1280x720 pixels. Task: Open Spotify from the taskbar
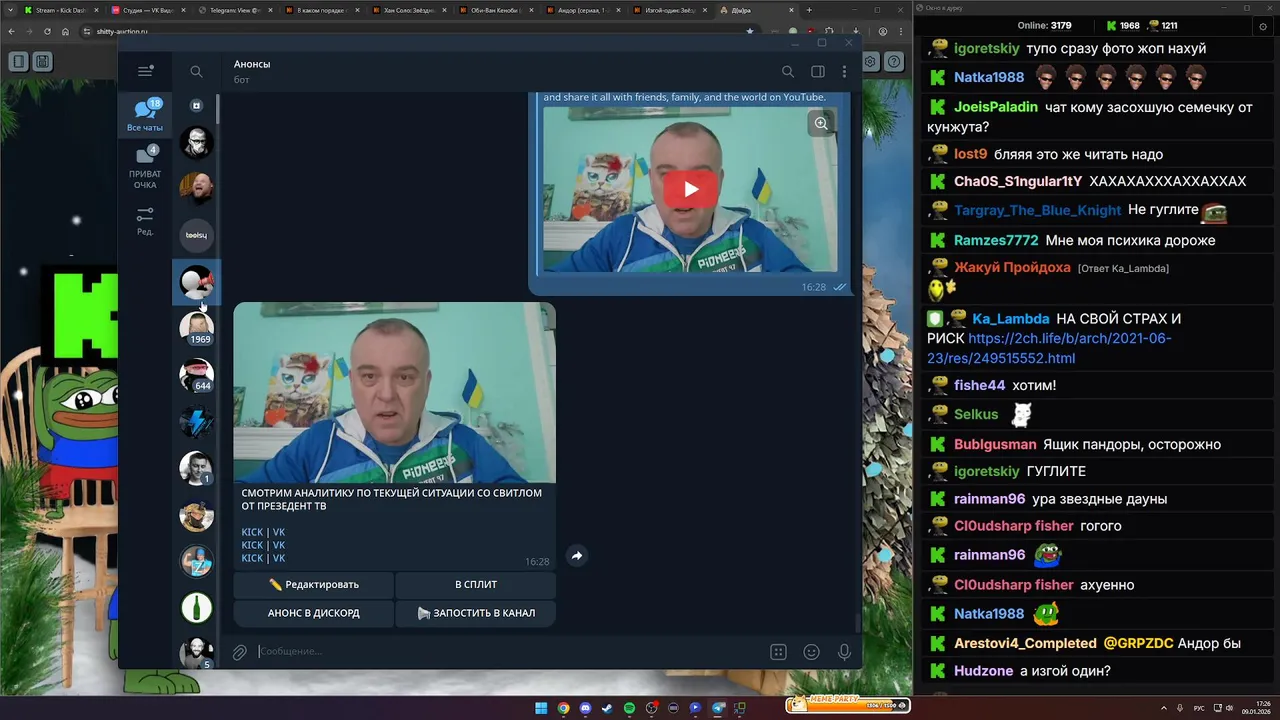tap(629, 708)
